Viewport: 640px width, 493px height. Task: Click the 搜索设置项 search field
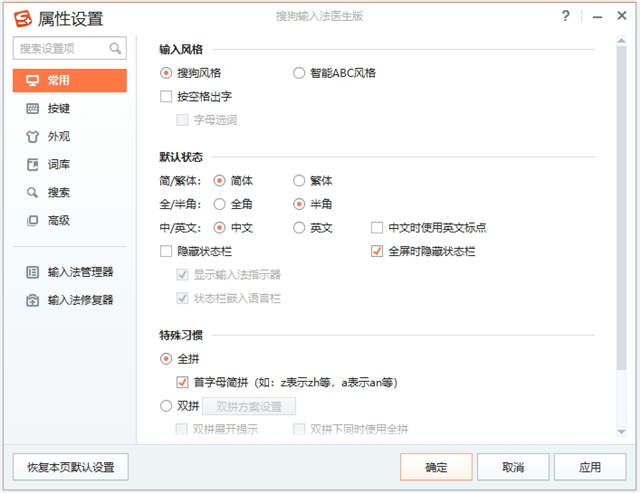62,48
